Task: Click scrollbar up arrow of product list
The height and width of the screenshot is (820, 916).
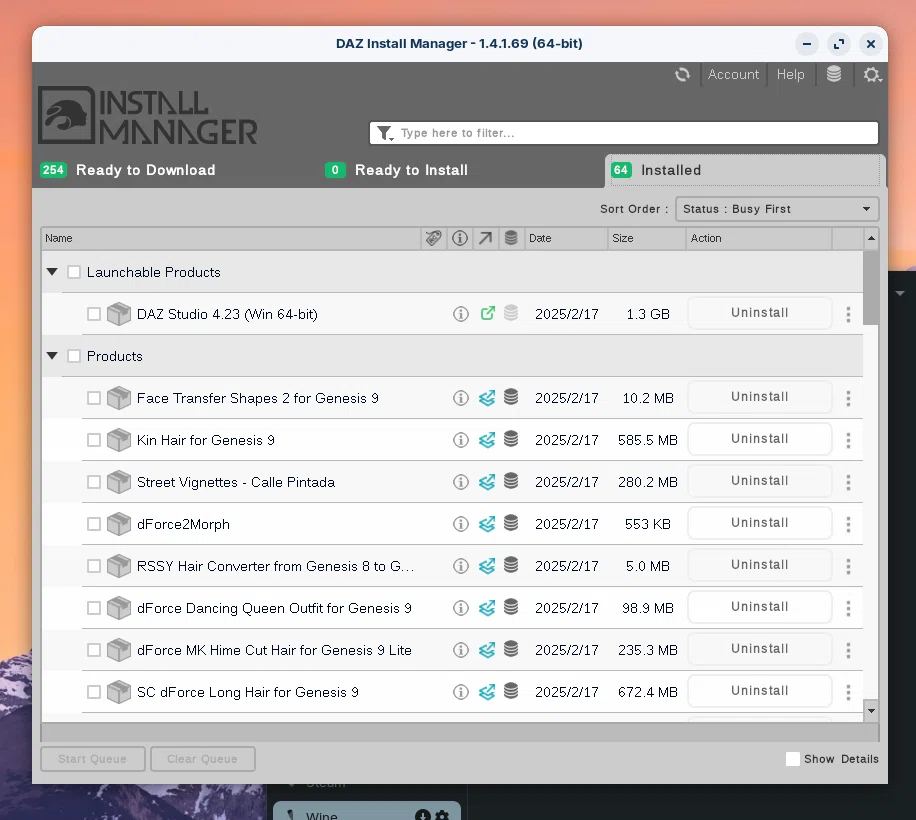Action: [x=871, y=238]
